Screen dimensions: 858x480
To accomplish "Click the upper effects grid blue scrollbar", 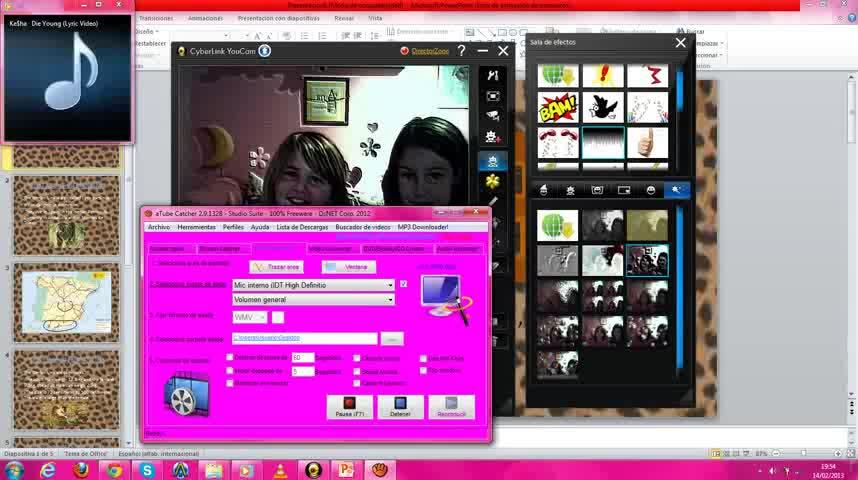I will click(x=680, y=90).
